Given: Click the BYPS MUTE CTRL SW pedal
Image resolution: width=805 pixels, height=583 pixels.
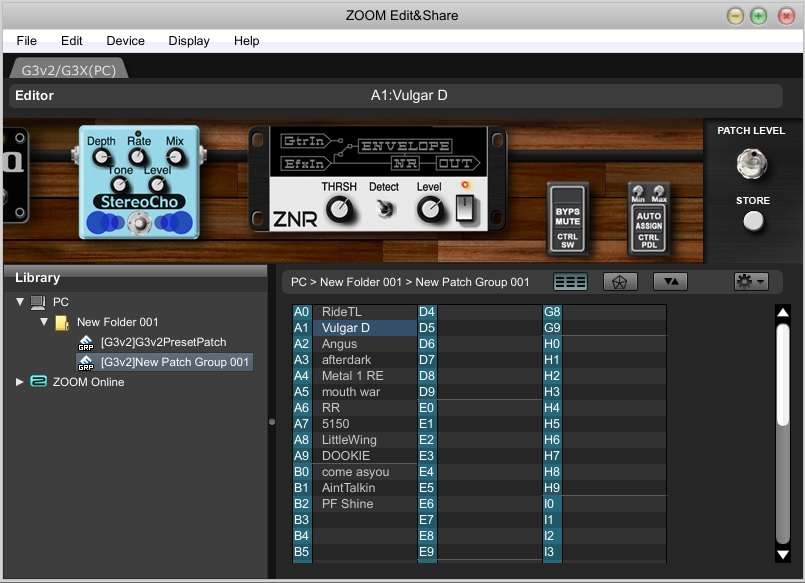Looking at the screenshot, I should click(x=567, y=219).
